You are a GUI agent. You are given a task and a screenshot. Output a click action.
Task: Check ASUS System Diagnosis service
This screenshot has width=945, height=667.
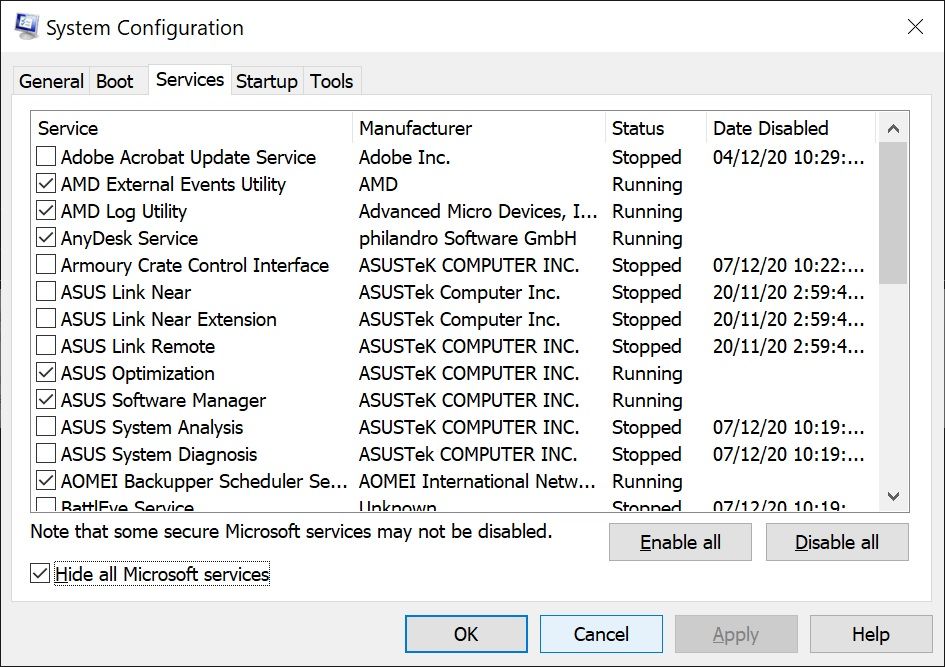(46, 454)
